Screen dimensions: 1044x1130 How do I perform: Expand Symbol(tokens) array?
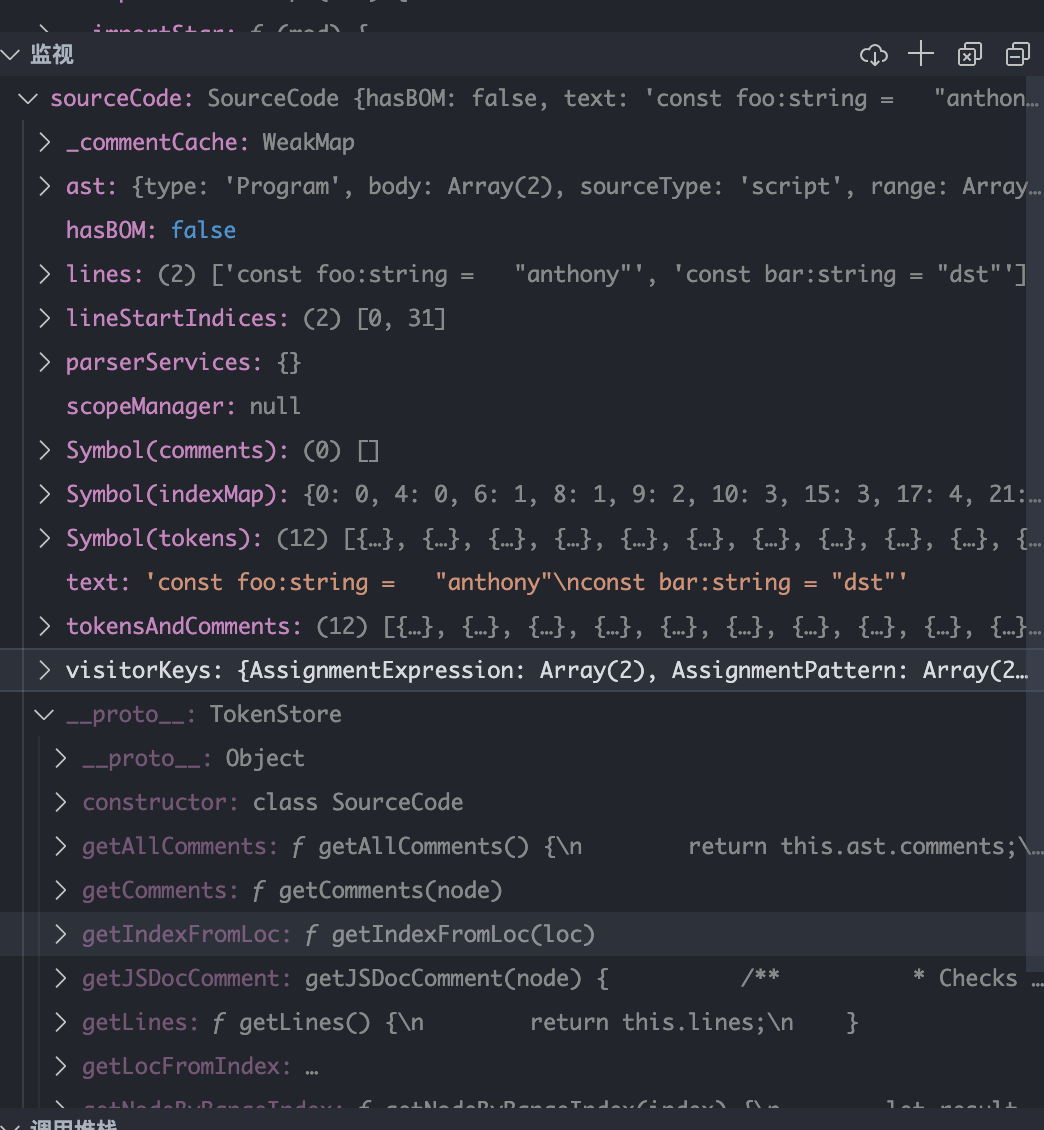click(x=45, y=538)
